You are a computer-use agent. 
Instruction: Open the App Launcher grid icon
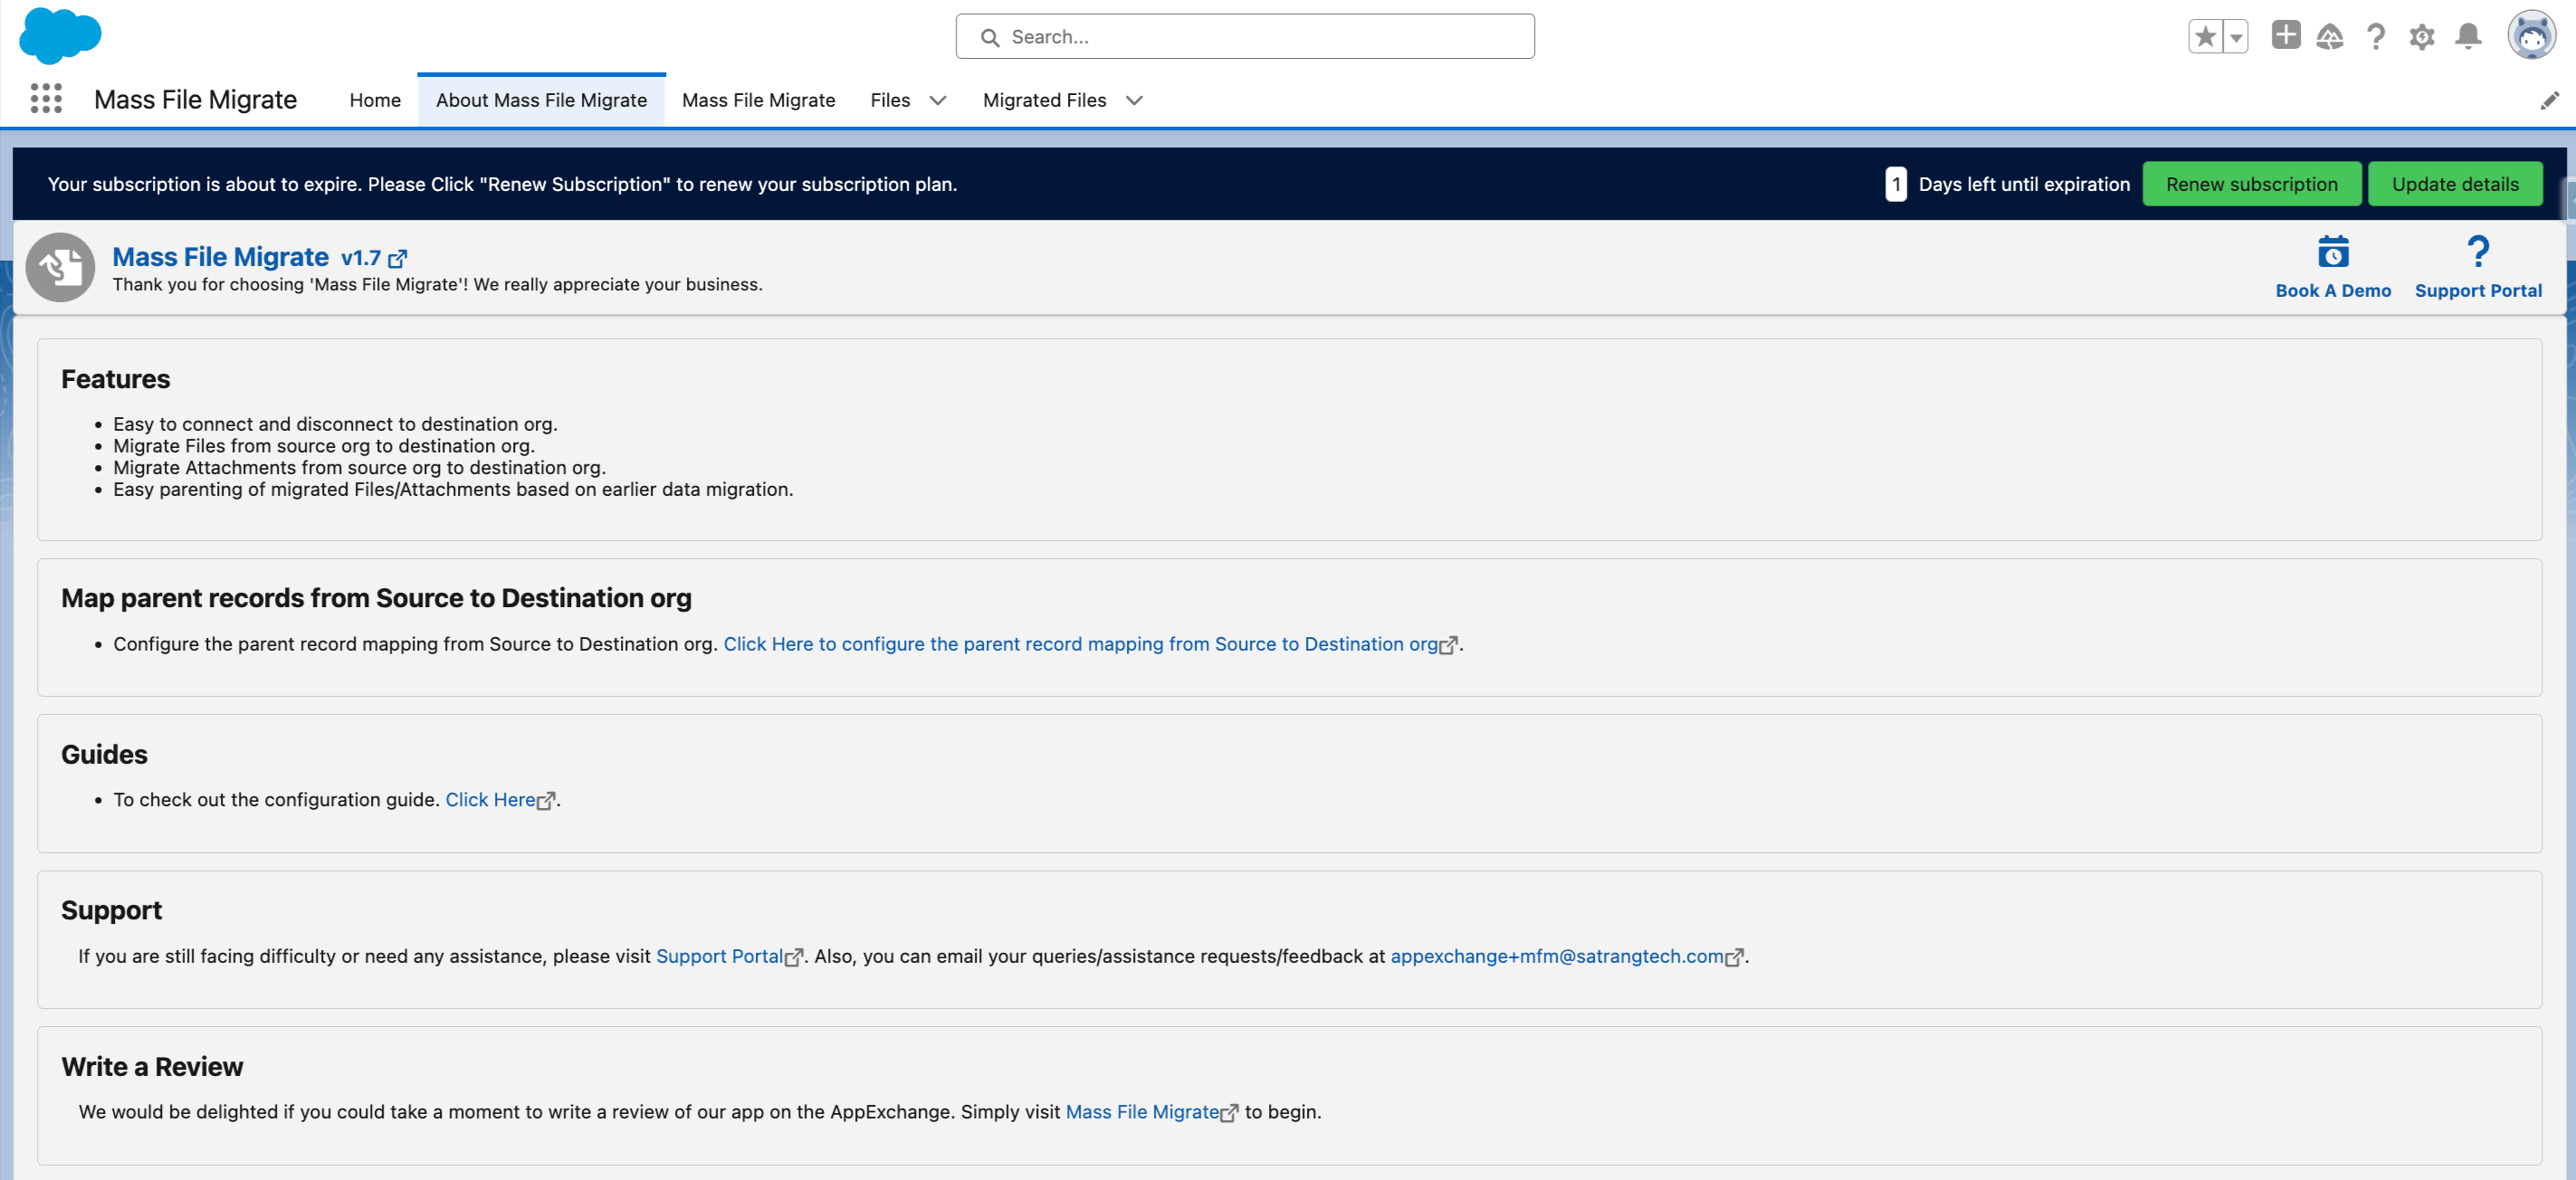coord(46,99)
